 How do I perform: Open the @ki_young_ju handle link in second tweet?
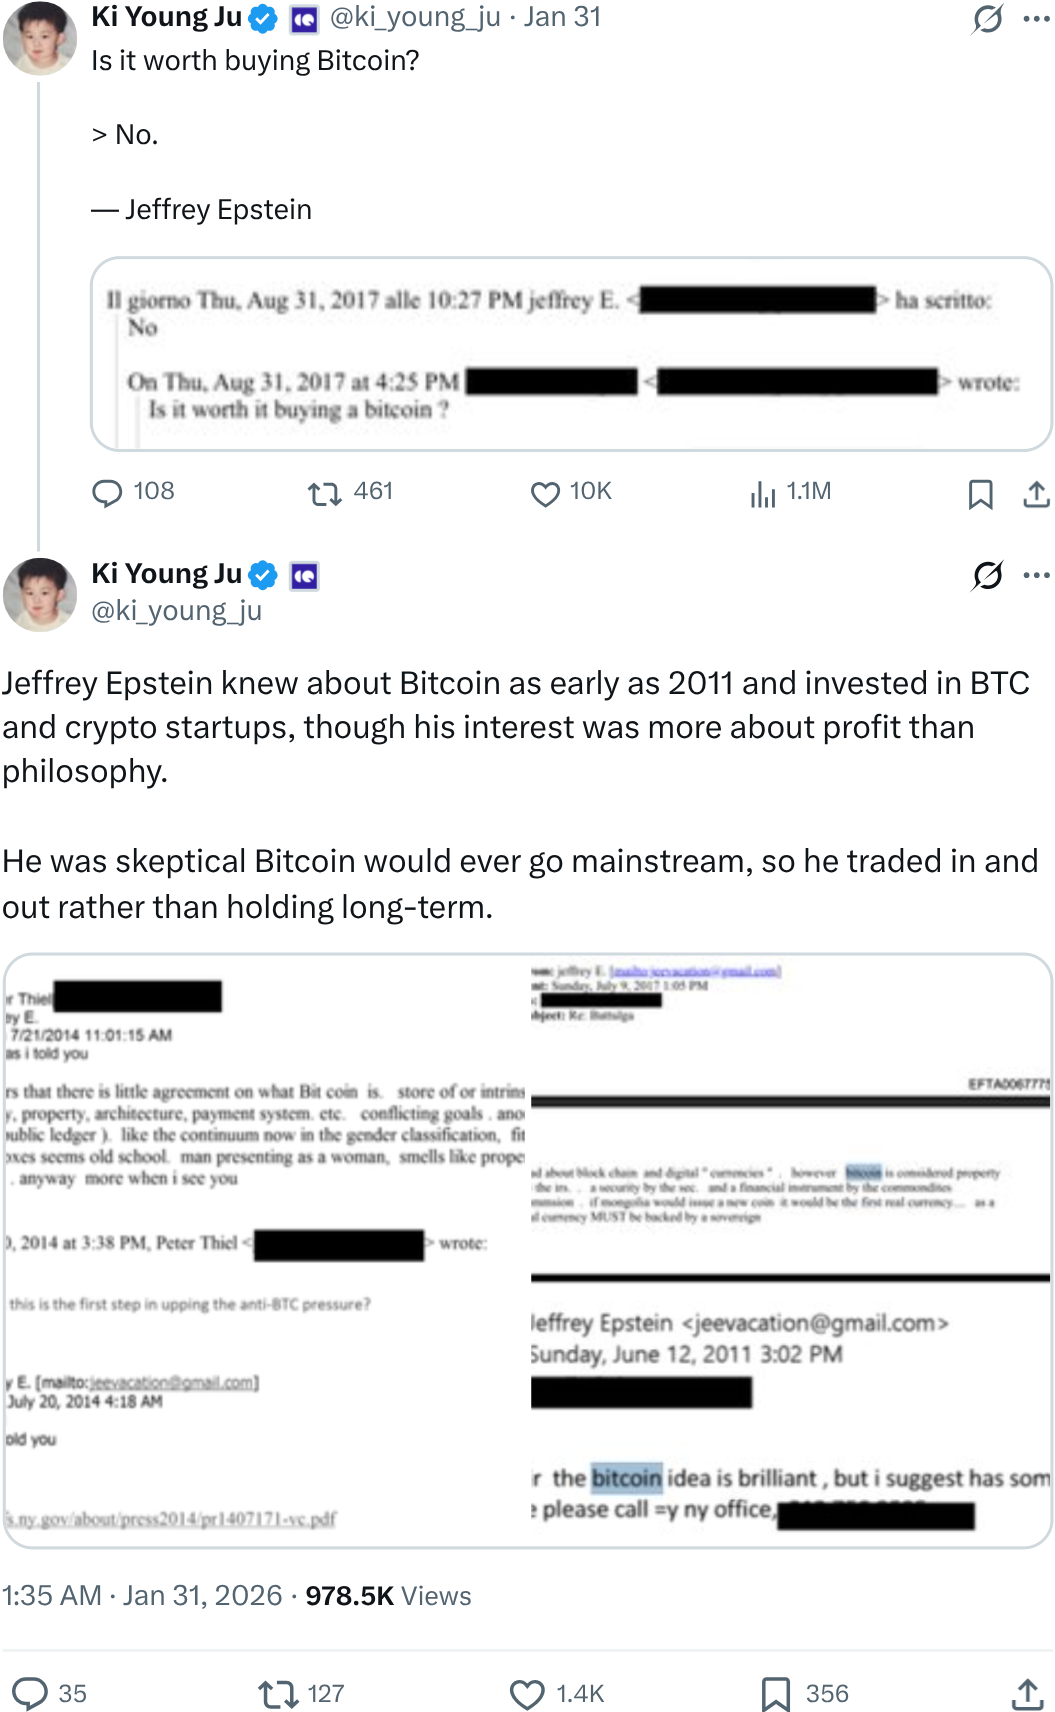[x=176, y=610]
